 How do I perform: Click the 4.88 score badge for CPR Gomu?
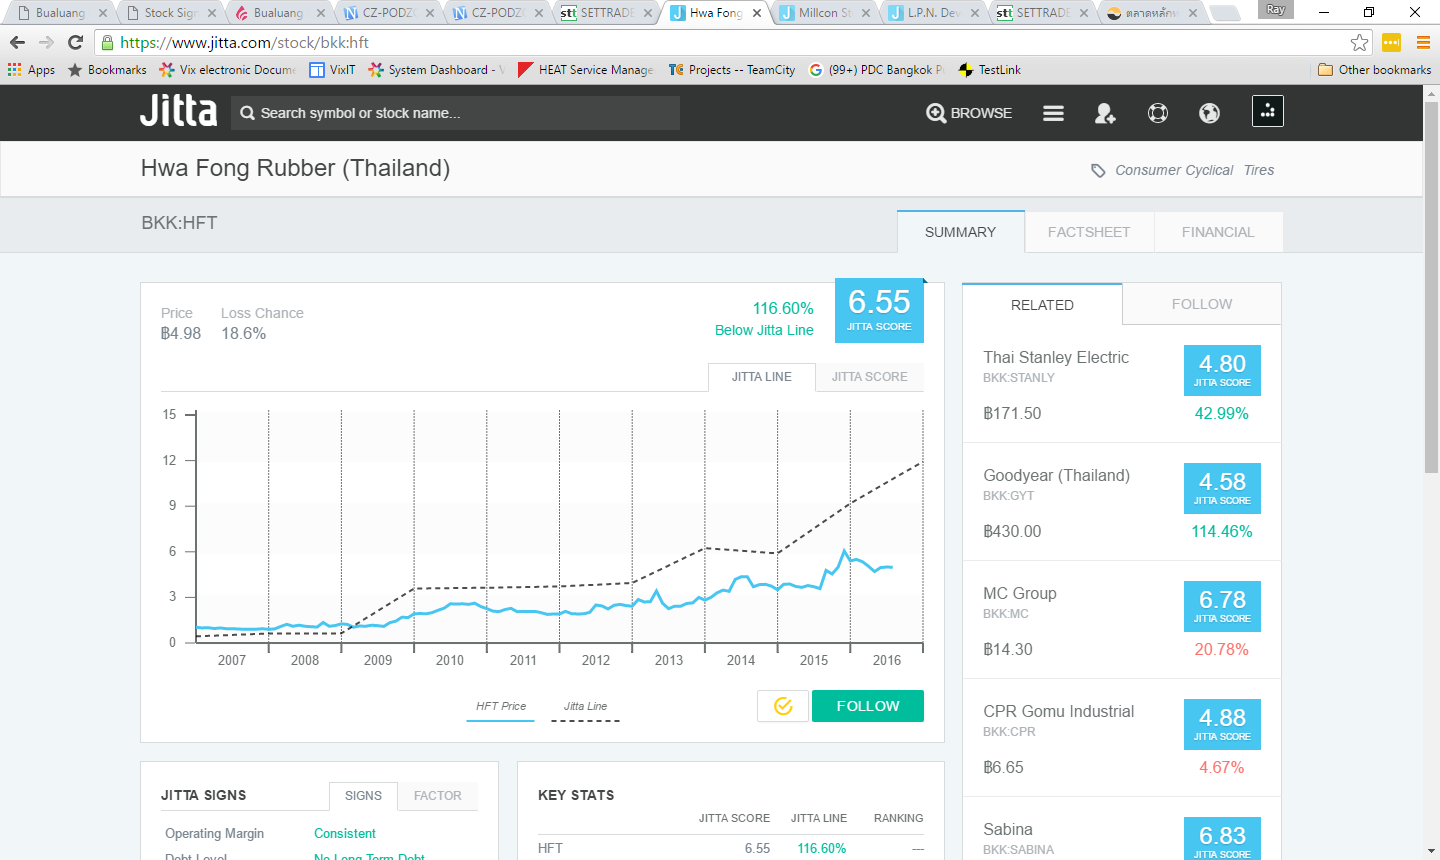pyautogui.click(x=1222, y=724)
